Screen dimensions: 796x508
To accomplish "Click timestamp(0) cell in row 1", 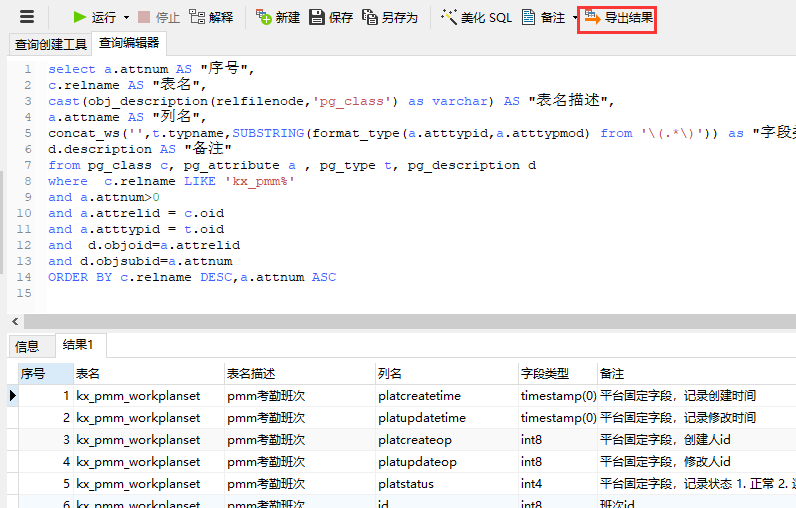I will (558, 396).
